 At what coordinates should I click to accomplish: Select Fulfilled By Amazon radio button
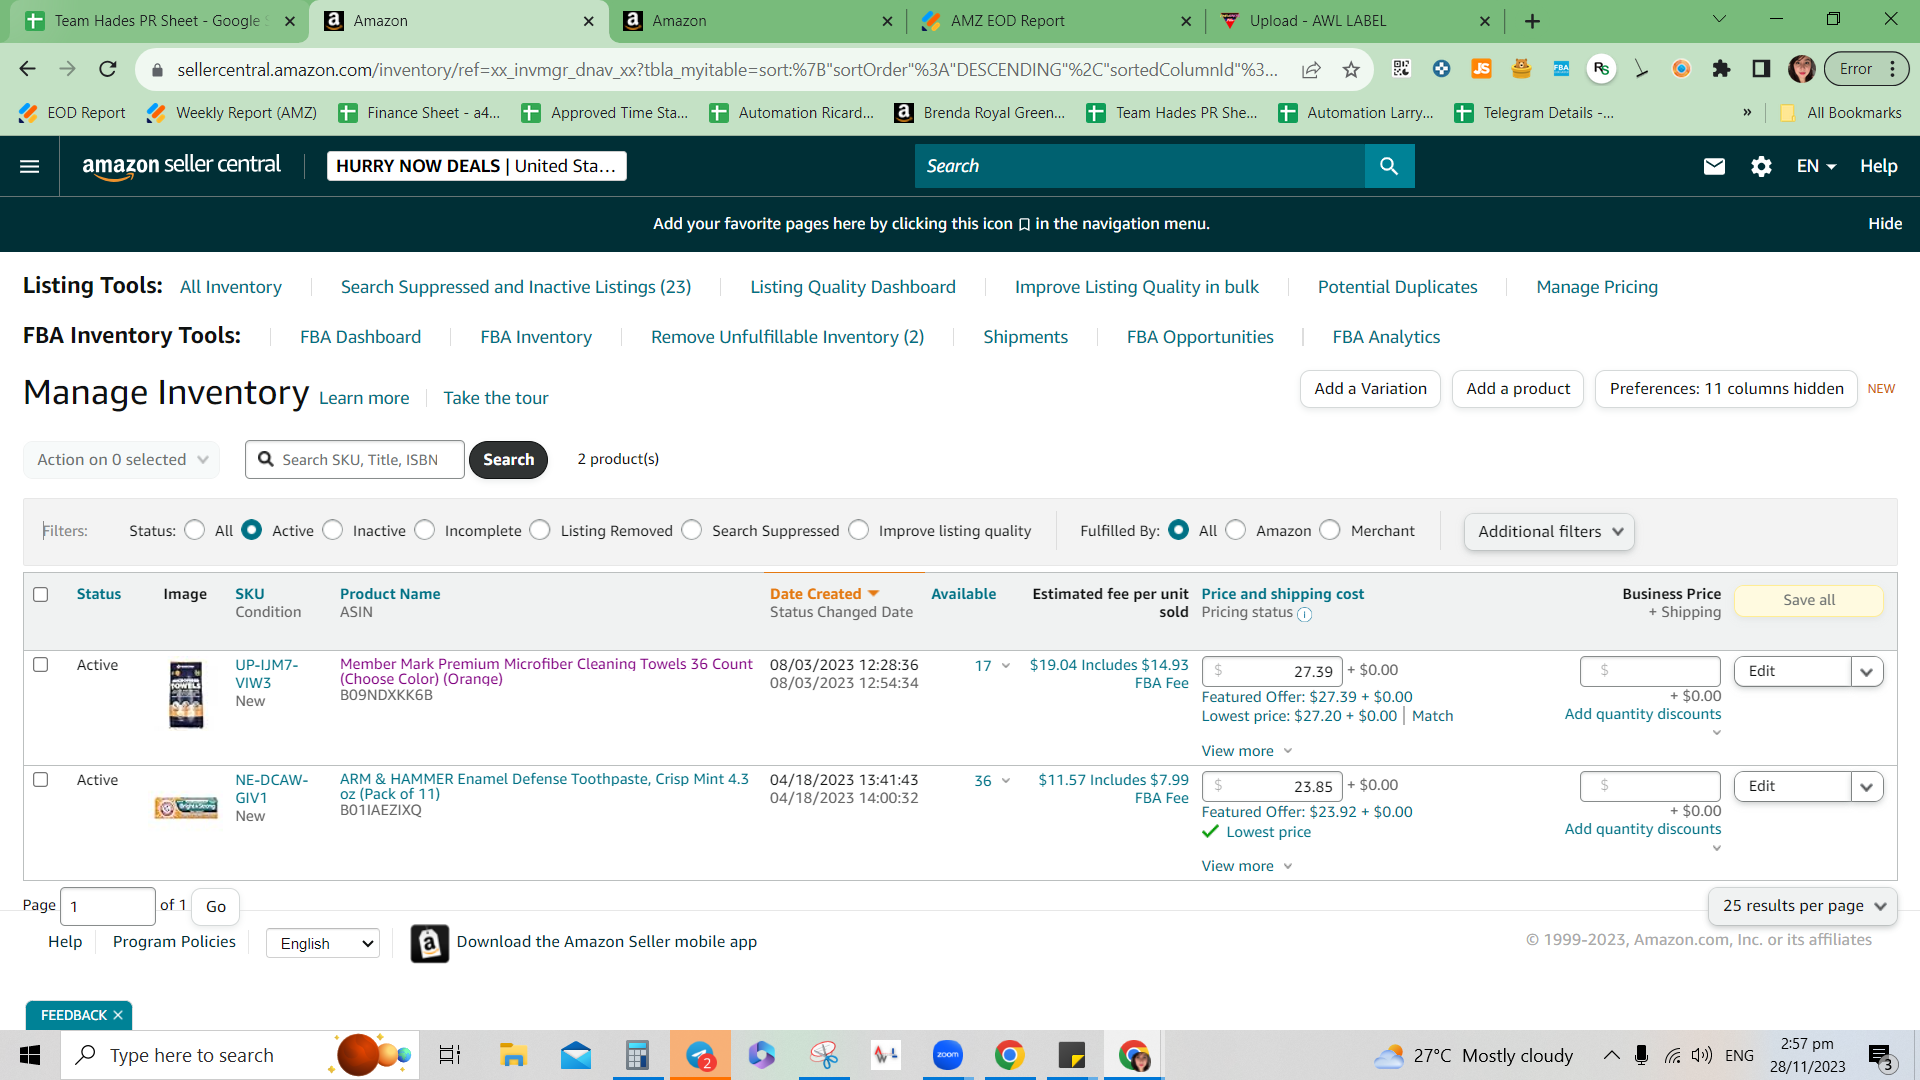1236,530
